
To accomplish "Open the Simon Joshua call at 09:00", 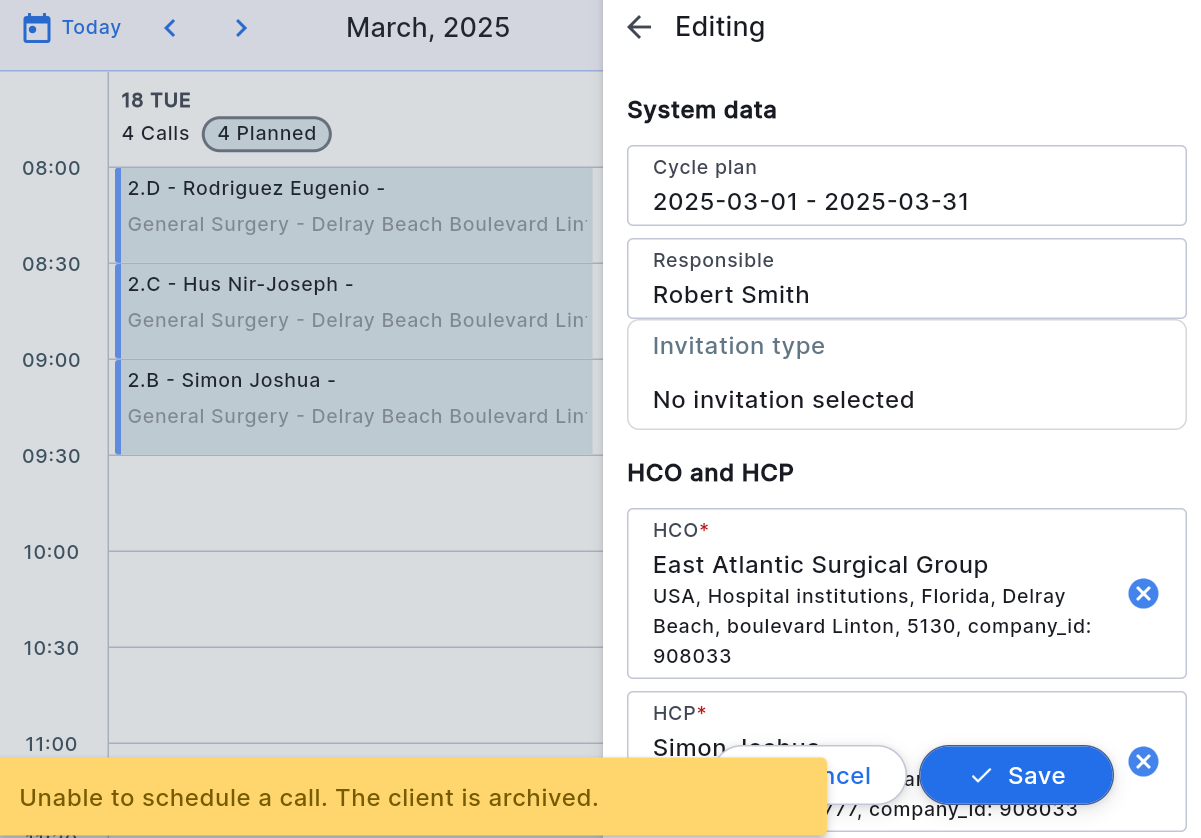I will click(x=355, y=406).
